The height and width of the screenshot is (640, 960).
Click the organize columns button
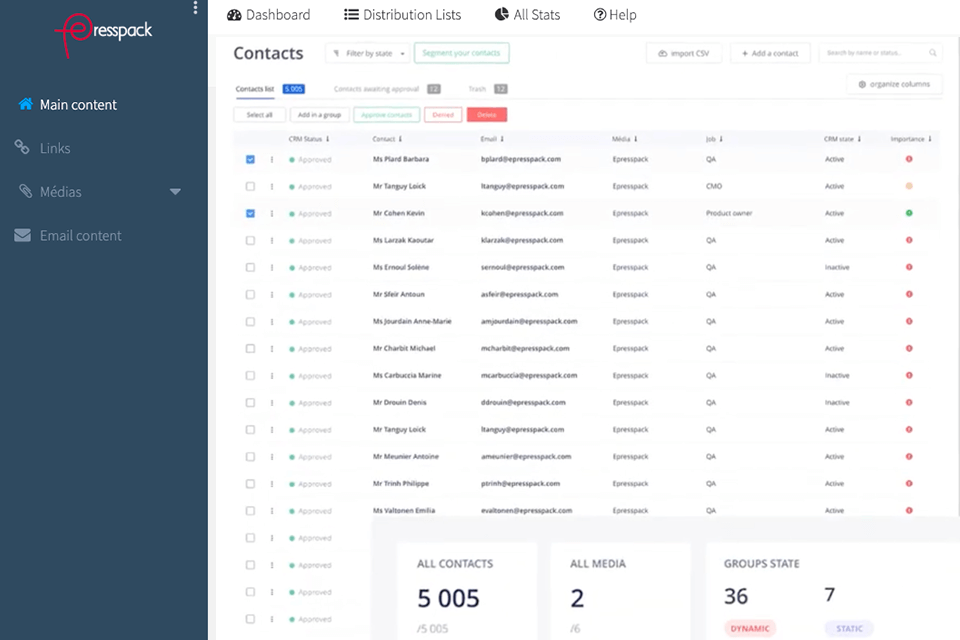tap(894, 85)
